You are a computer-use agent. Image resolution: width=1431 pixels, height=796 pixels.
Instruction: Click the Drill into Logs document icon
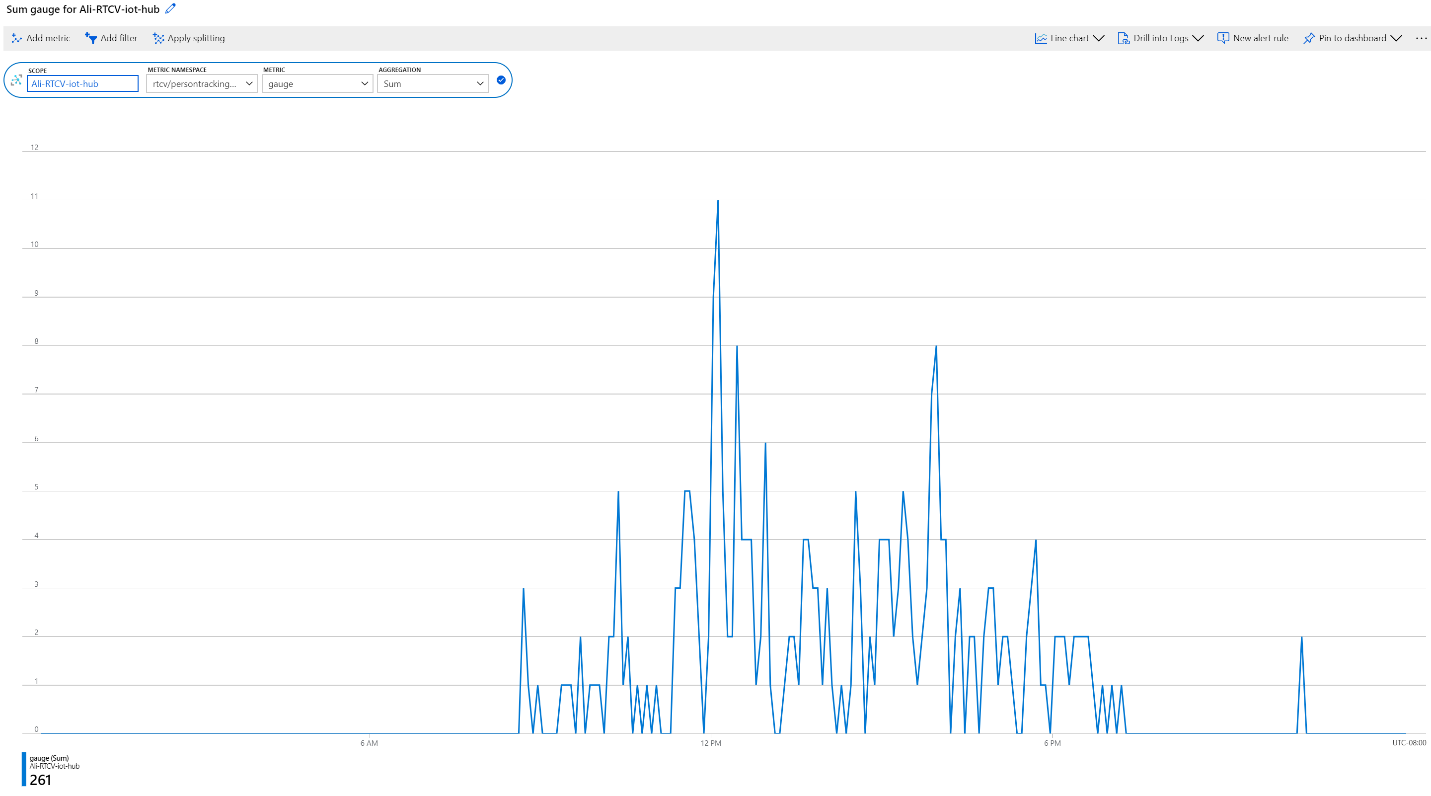pos(1124,38)
